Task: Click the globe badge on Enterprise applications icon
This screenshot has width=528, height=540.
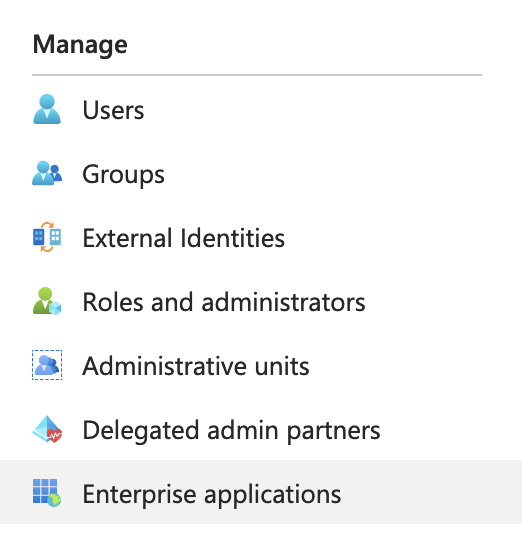Action: click(x=54, y=500)
